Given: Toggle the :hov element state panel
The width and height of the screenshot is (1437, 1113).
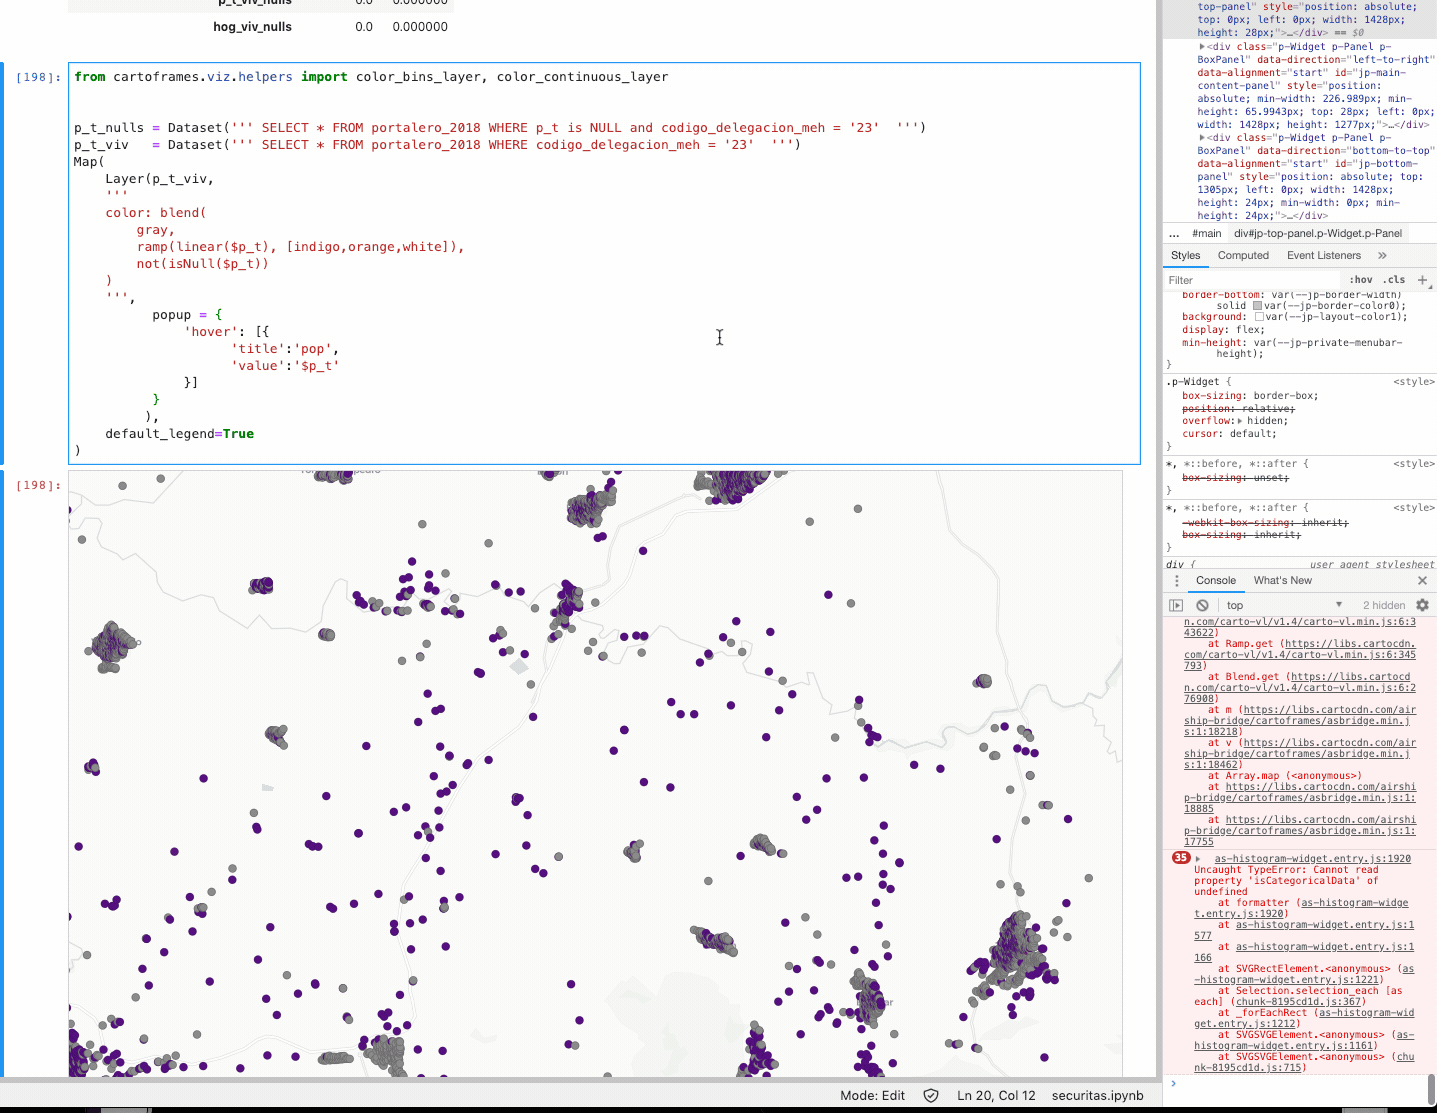Looking at the screenshot, I should coord(1361,280).
